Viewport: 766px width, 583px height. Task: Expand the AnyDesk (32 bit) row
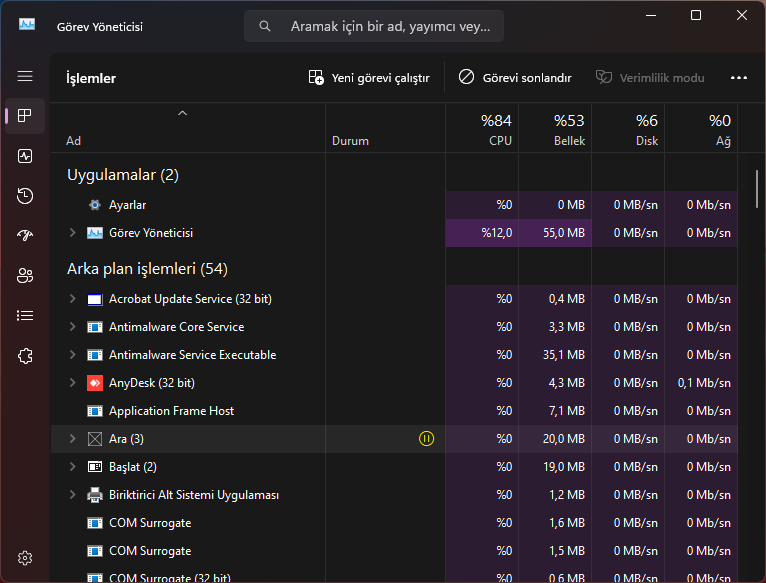72,383
